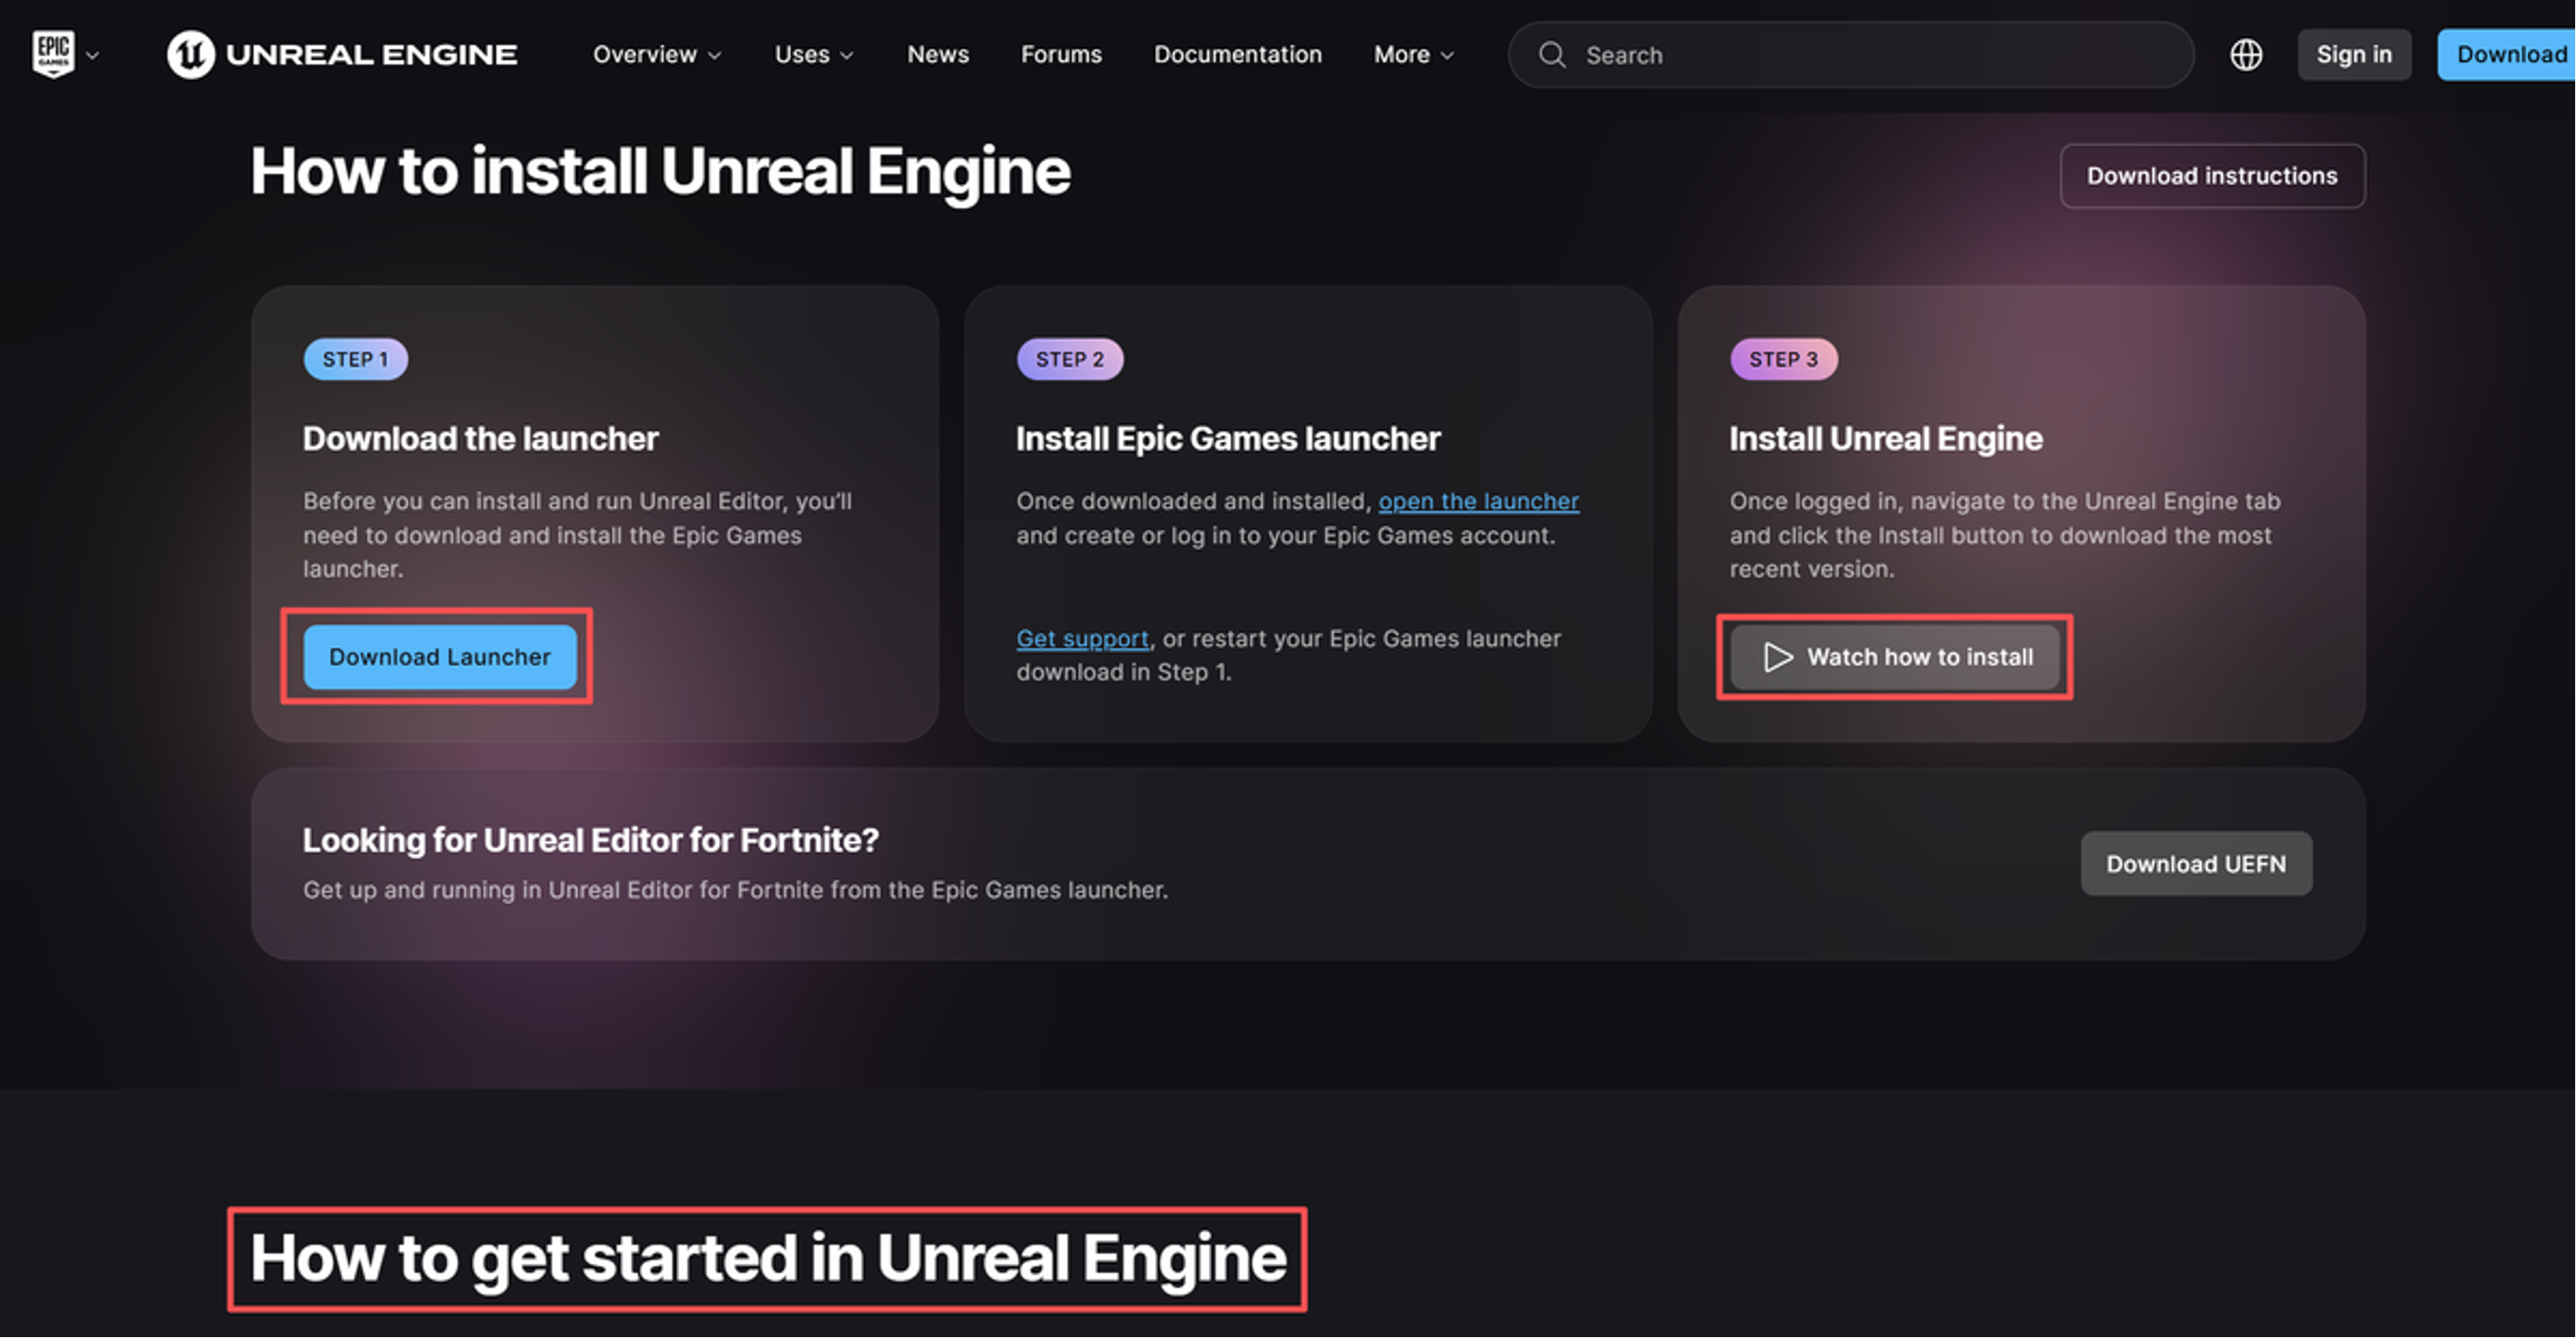Click the blue Download button
Screen dimensions: 2576x1338
(x=2510, y=54)
